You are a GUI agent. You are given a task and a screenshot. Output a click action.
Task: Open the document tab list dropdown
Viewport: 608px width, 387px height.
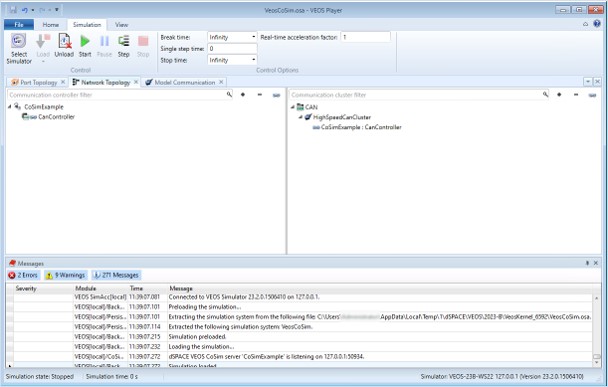point(588,81)
